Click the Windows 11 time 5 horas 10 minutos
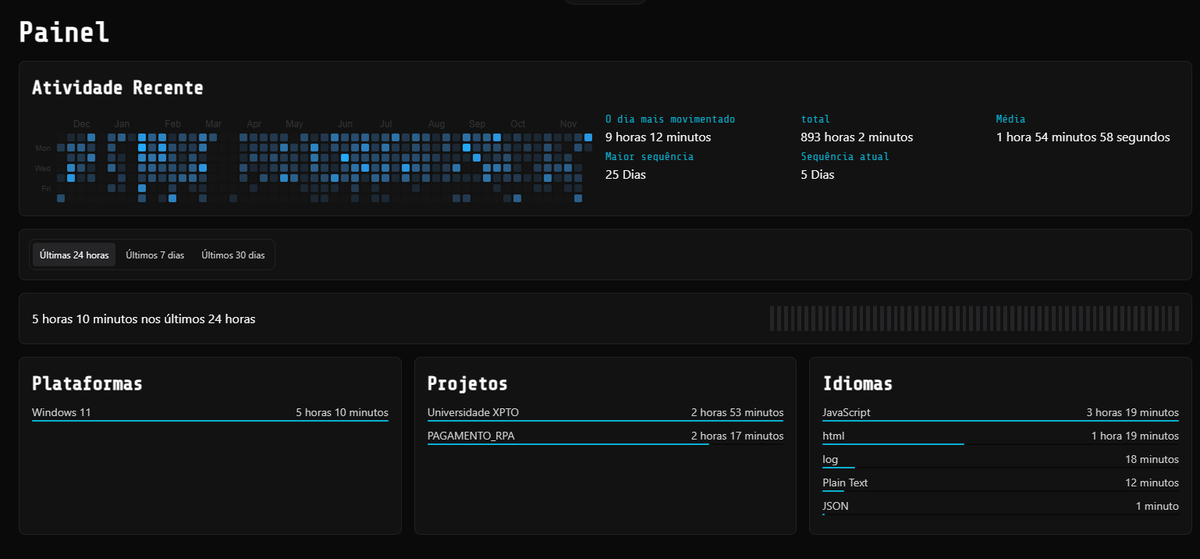 click(342, 412)
